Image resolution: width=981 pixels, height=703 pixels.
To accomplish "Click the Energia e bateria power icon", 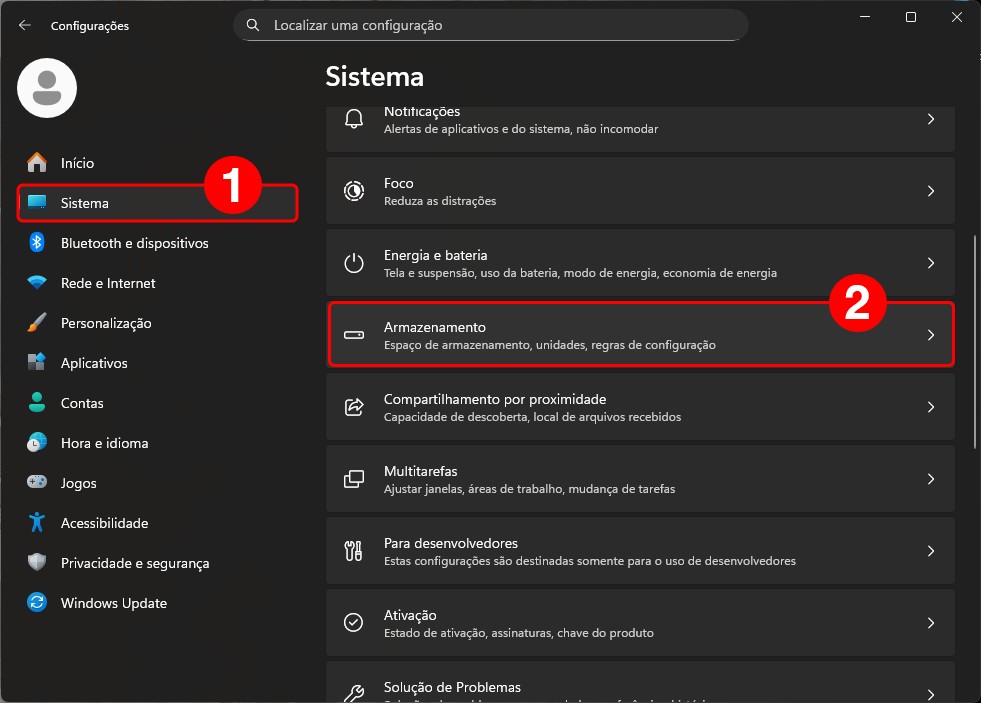I will tap(354, 263).
